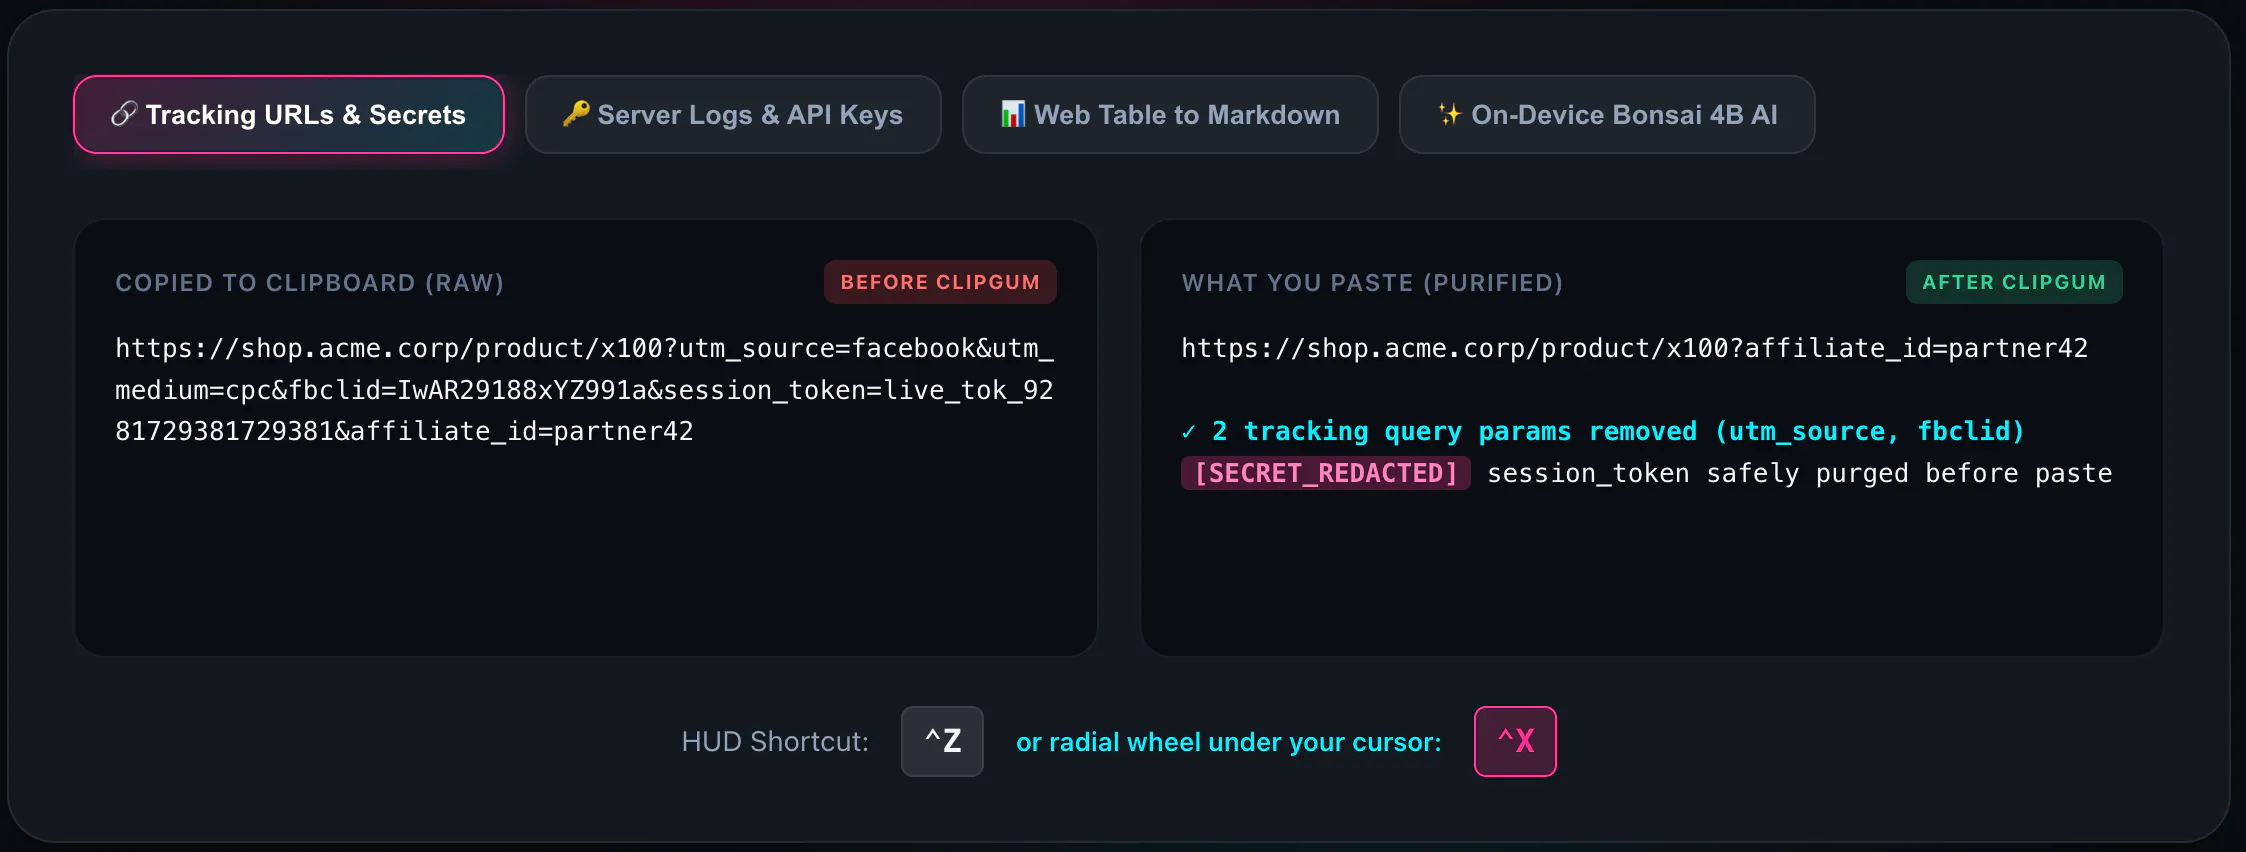The height and width of the screenshot is (852, 2246).
Task: Click the raw URL text in the clipboard panel
Action: click(585, 390)
